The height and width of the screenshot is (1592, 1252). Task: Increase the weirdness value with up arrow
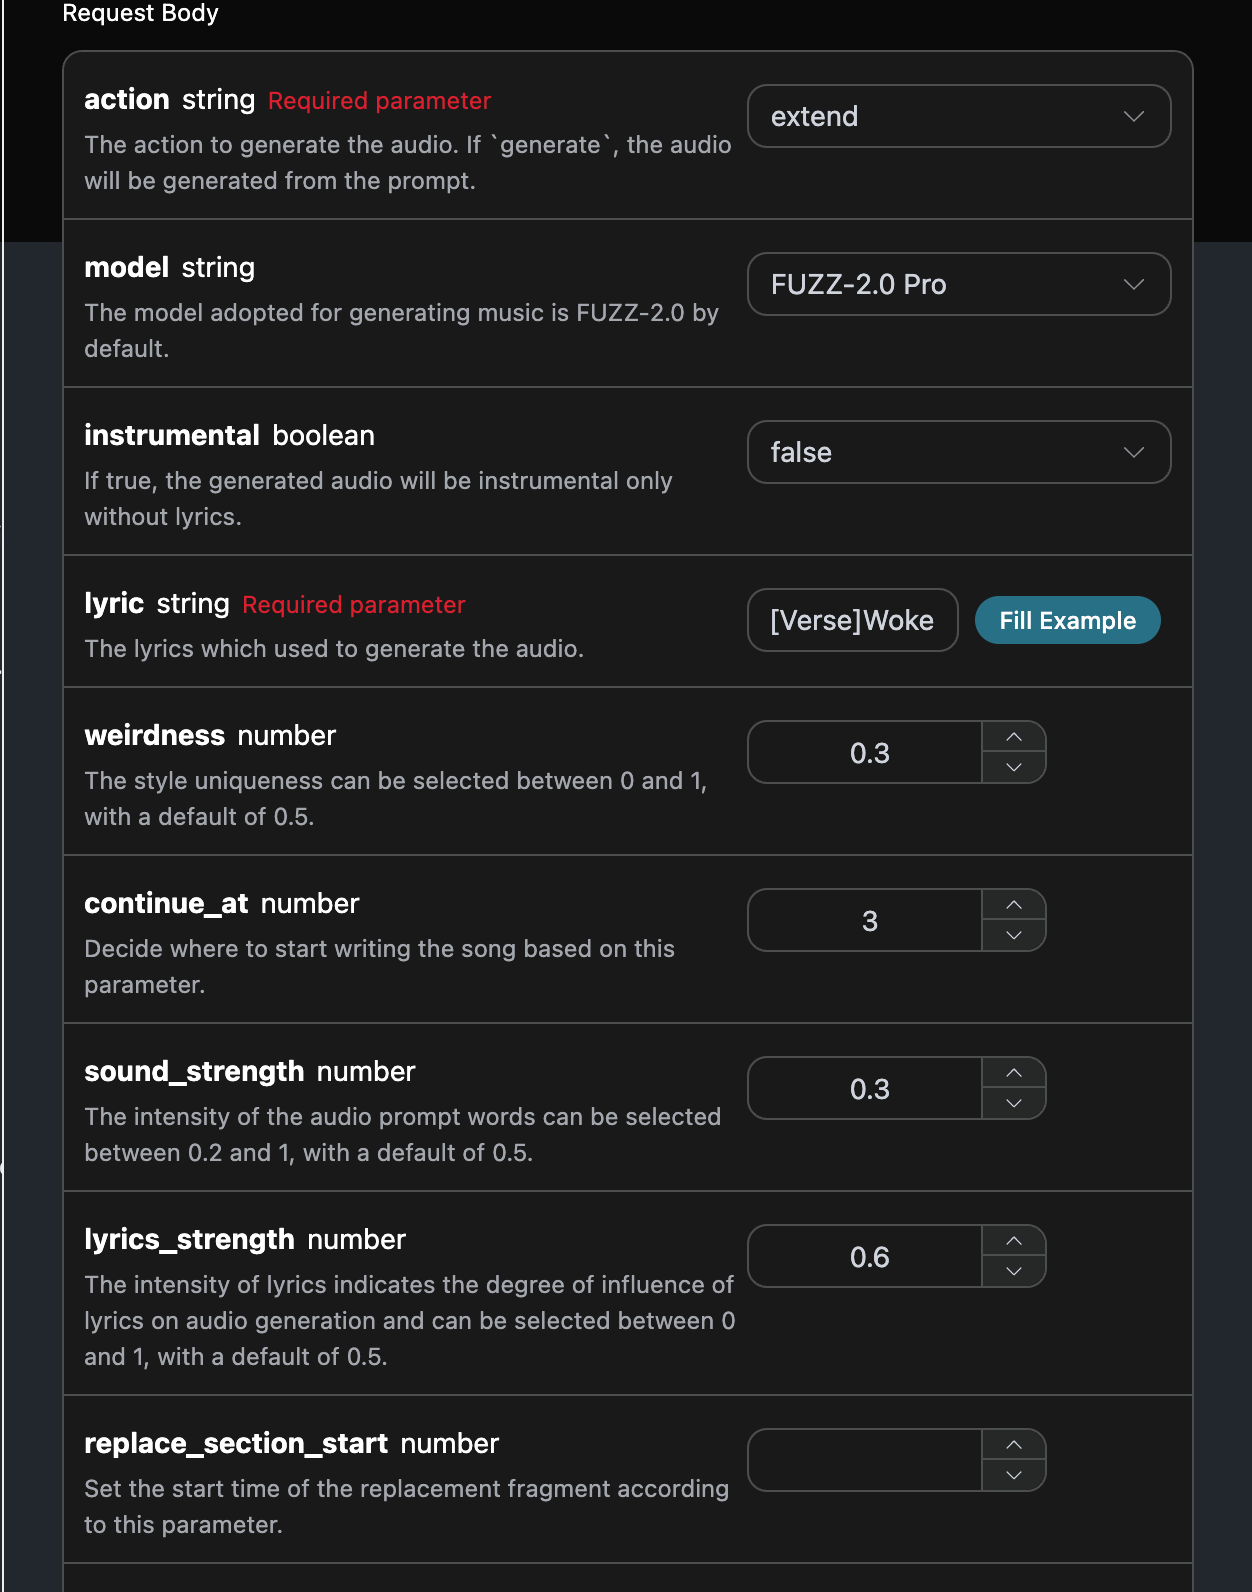point(1014,737)
